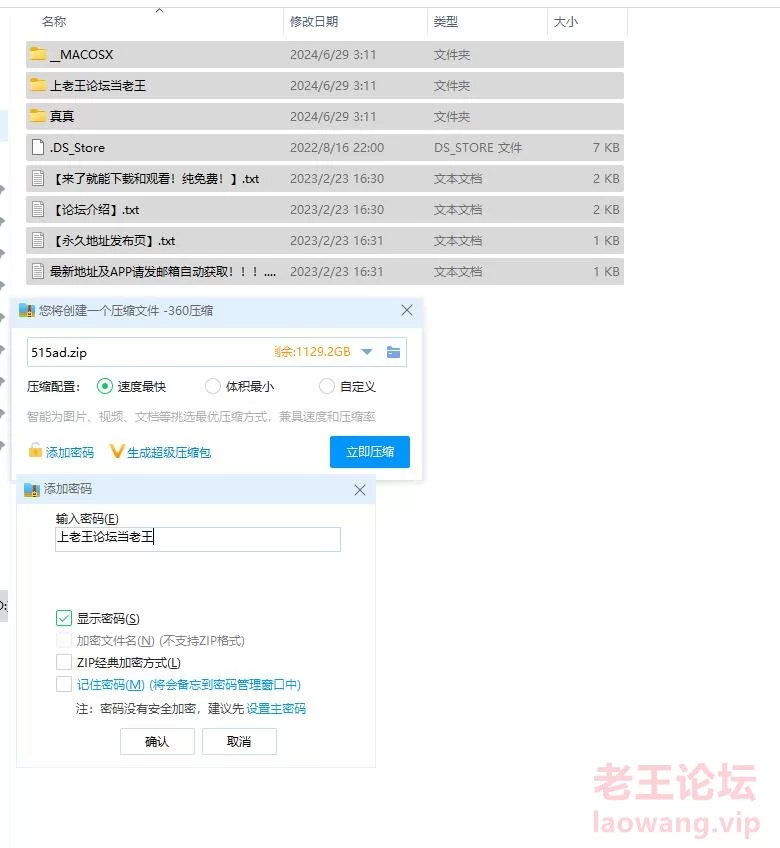
Task: Toggle the 加密文件名 checkbox
Action: pyautogui.click(x=64, y=640)
